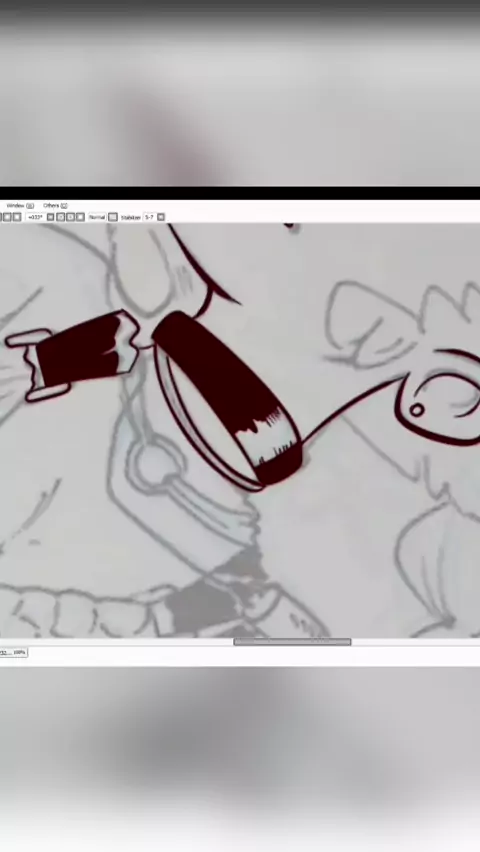Click the horizontal canvas scrollbar thumb
The width and height of the screenshot is (480, 852).
point(292,642)
